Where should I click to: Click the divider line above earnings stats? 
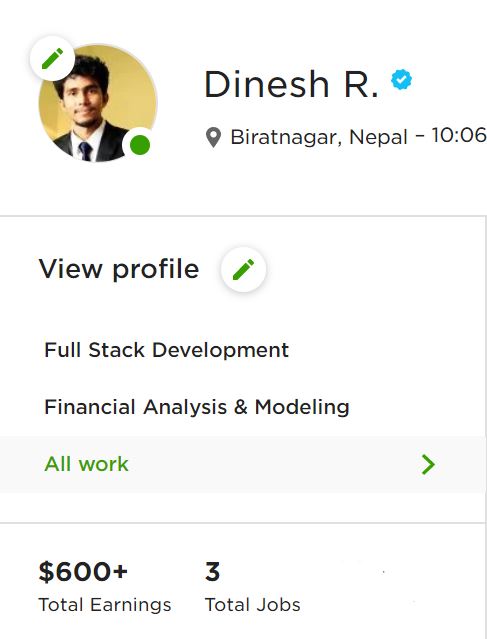[x=243, y=522]
